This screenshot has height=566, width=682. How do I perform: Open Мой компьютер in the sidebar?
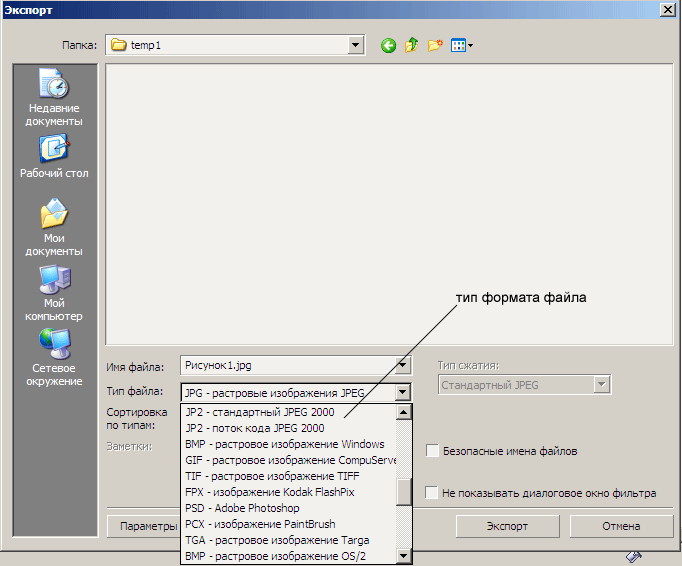[x=54, y=293]
